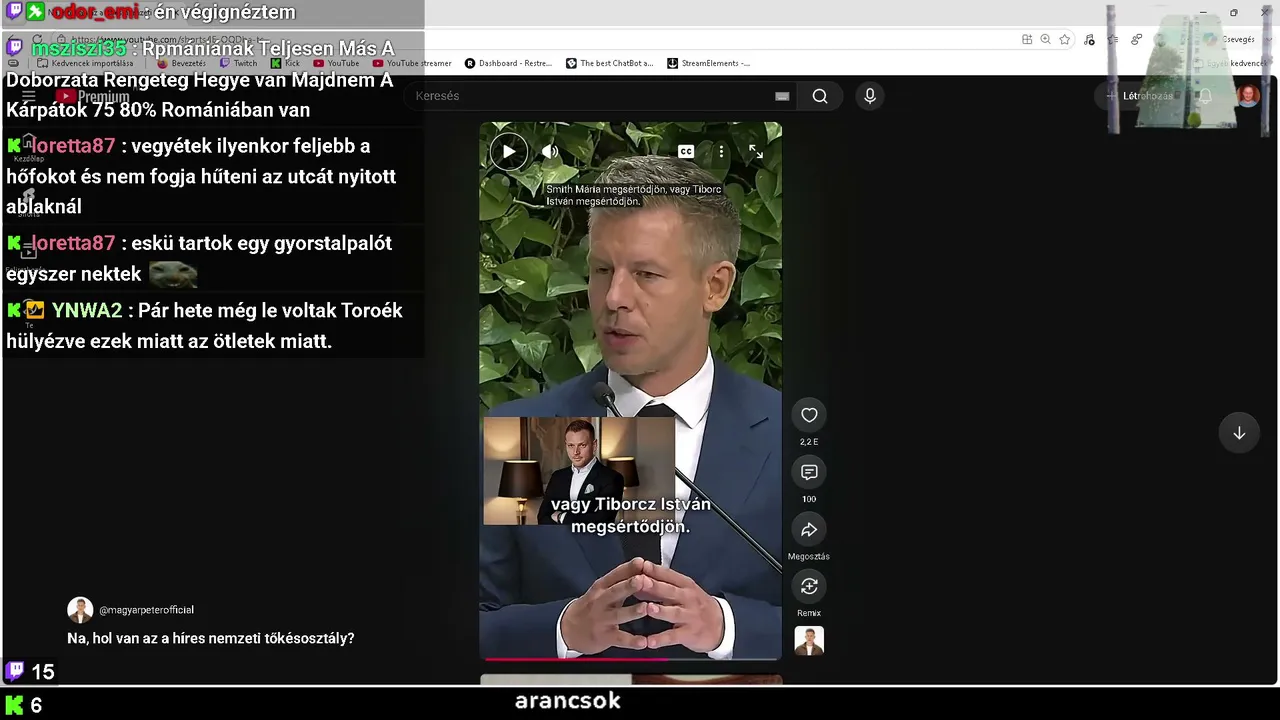
Task: Click the YNWA2 chat username
Action: (87, 311)
